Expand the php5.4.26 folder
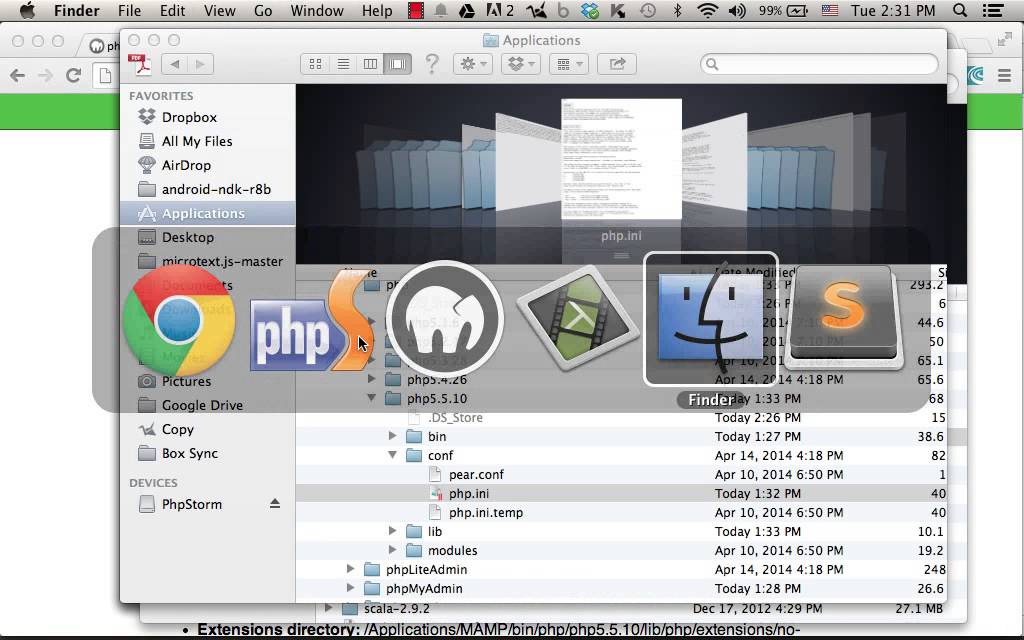This screenshot has width=1024, height=640. (x=372, y=379)
